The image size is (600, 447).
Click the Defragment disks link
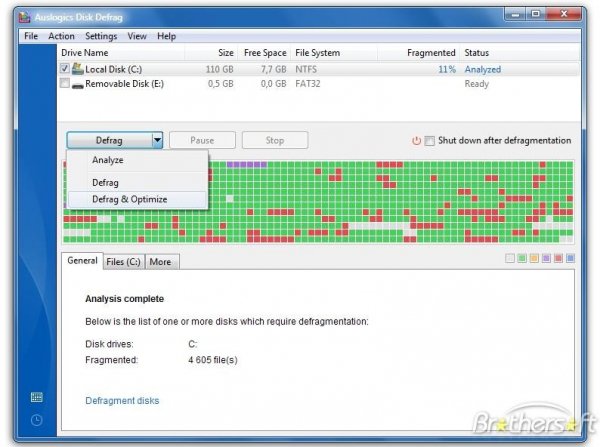pyautogui.click(x=122, y=401)
